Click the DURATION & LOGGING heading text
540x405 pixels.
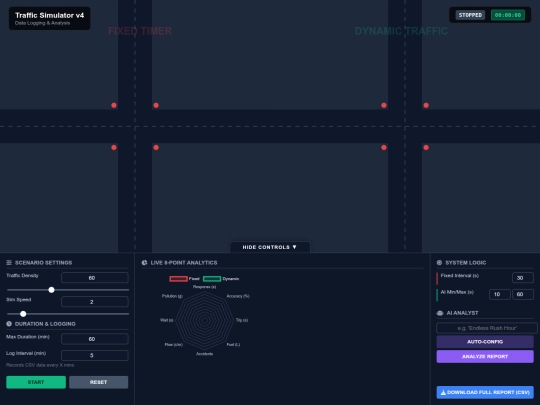pos(45,324)
